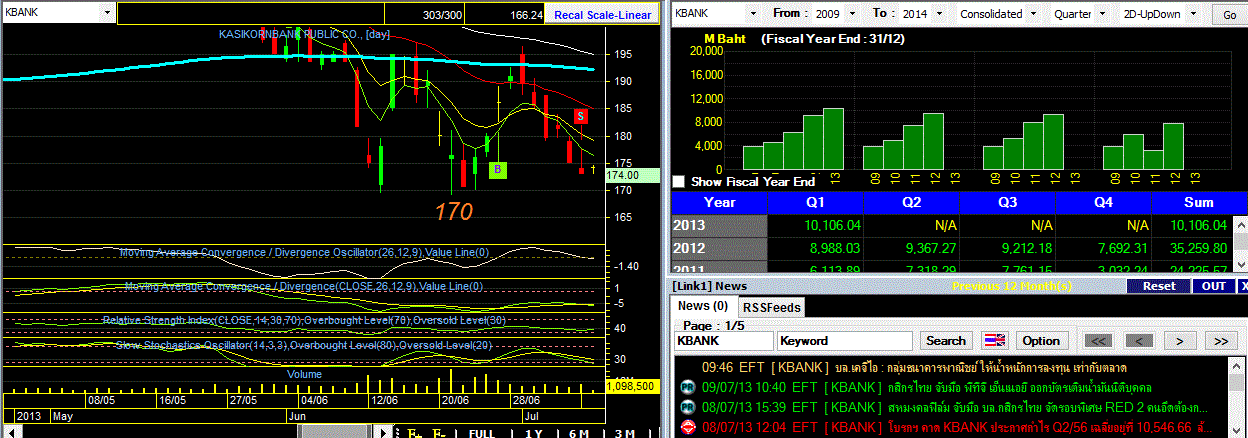Click the Keyword input field
1248x438 pixels.
(x=845, y=341)
